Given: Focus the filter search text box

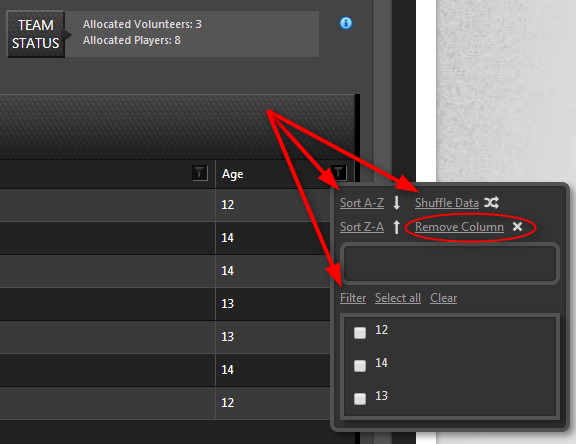Looking at the screenshot, I should [450, 263].
